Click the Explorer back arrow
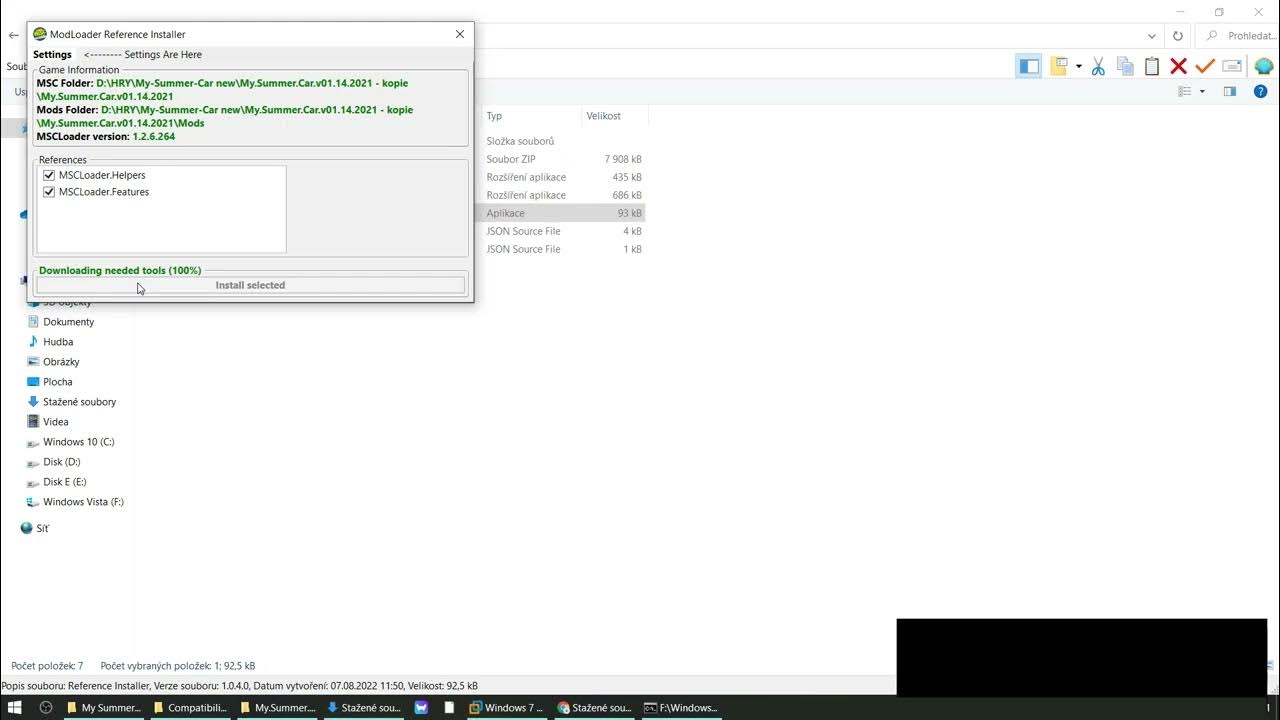This screenshot has width=1280, height=720. pos(13,35)
